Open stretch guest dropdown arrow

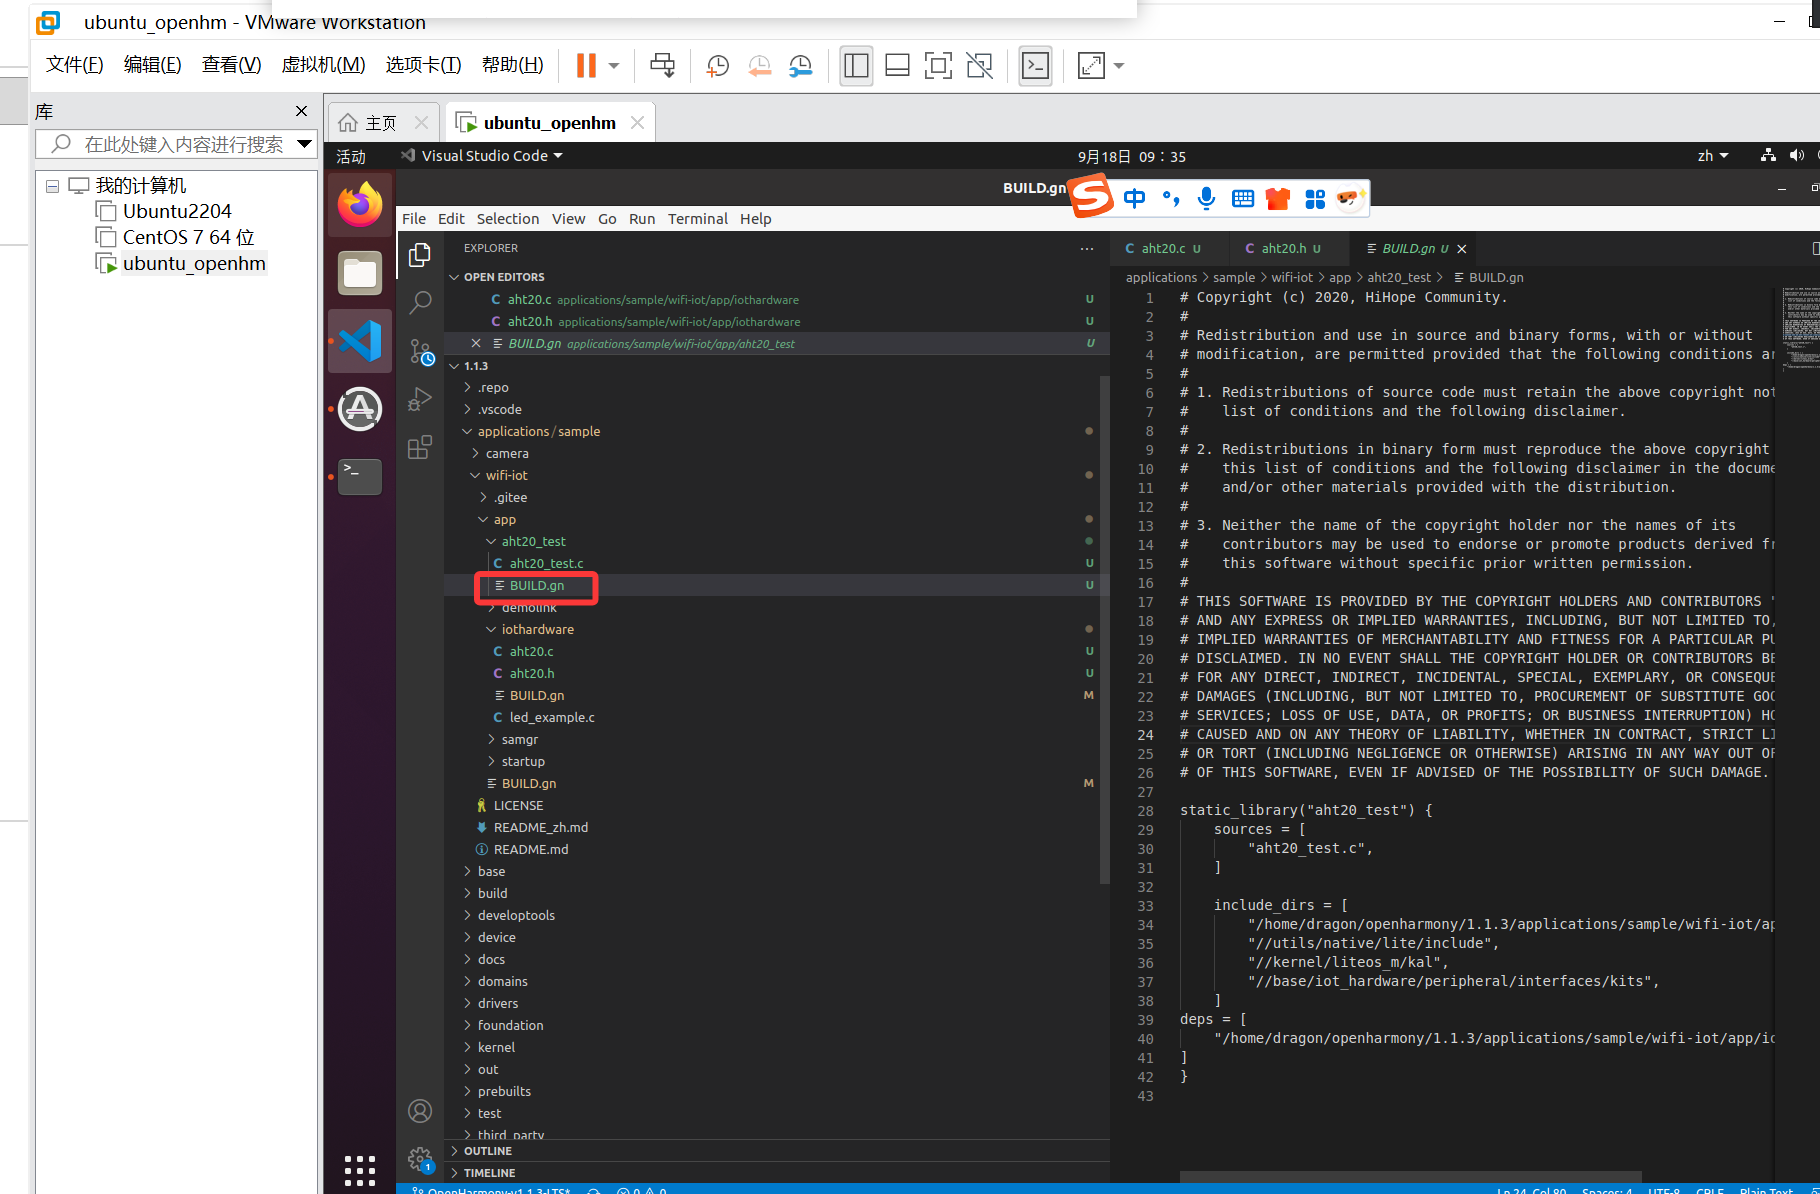(x=1119, y=66)
